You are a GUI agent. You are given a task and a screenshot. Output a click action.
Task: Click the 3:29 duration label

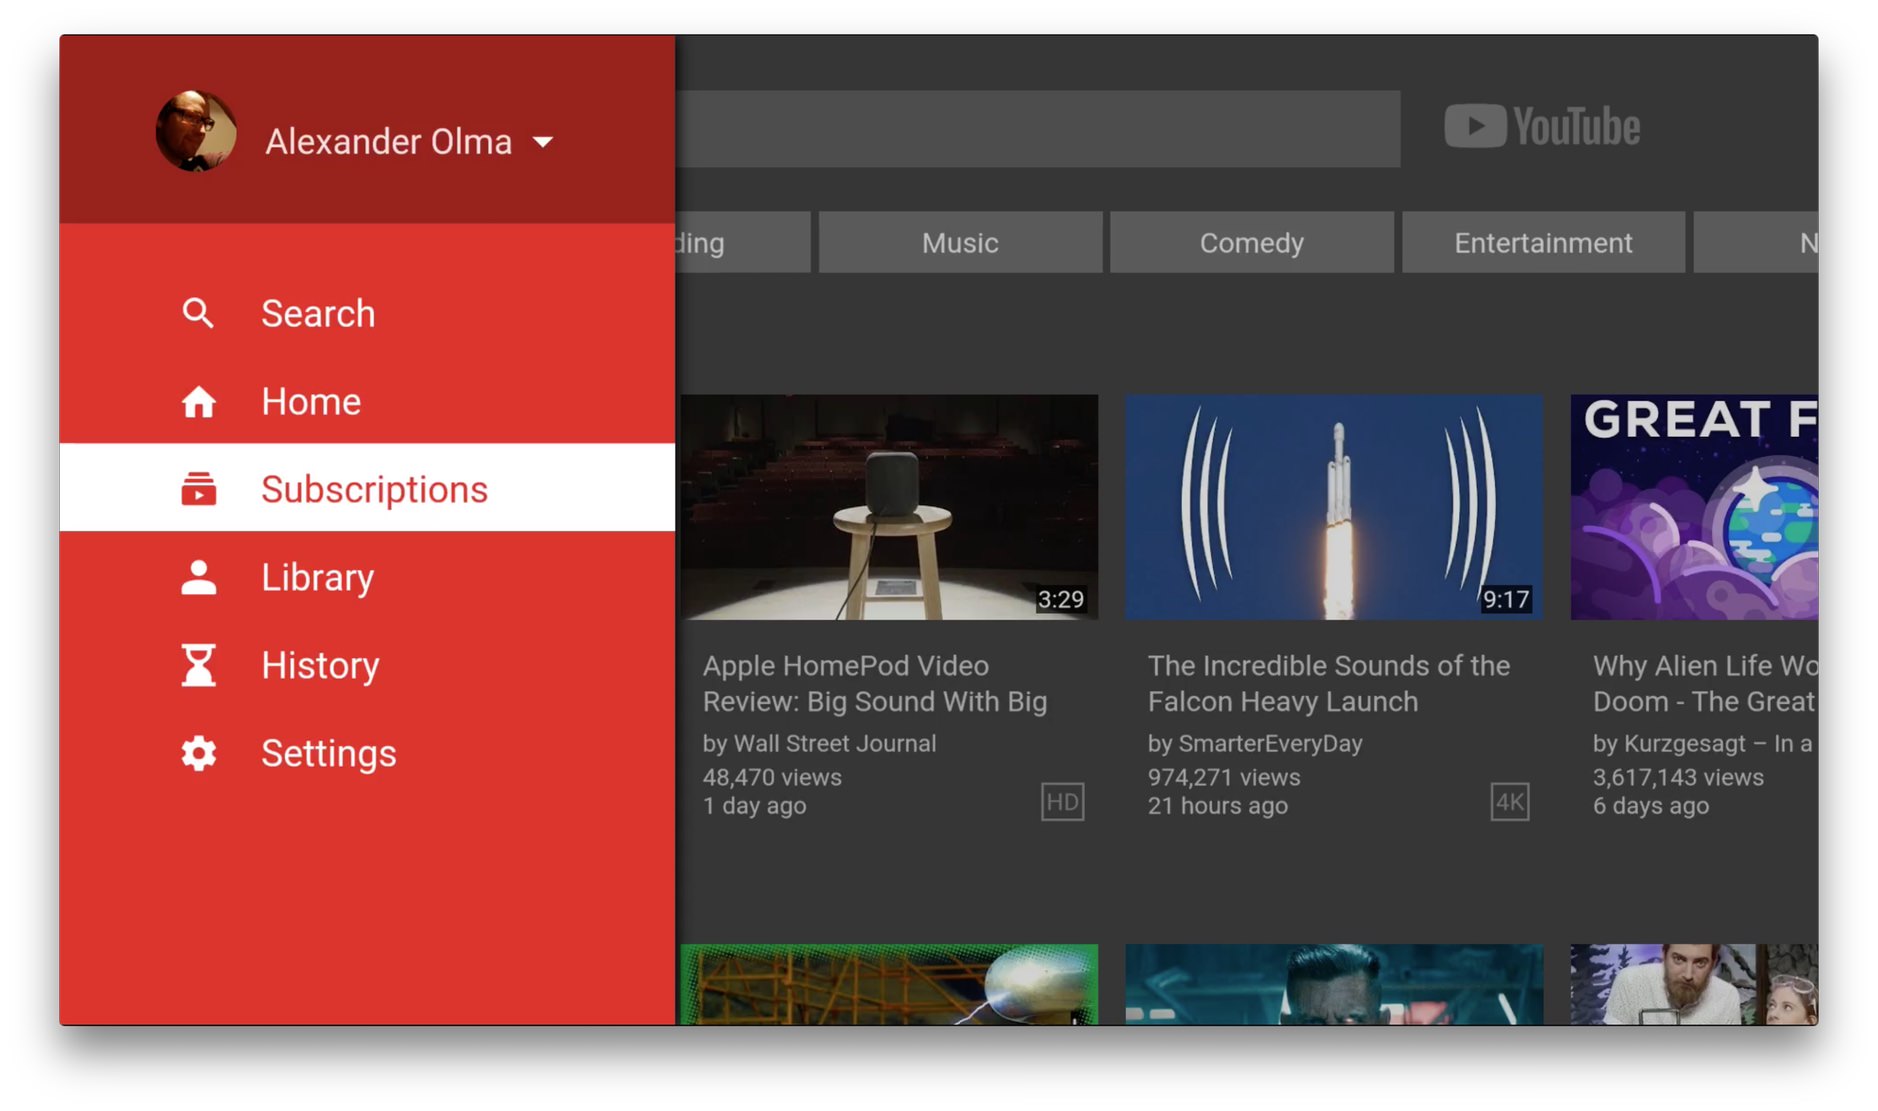(1060, 599)
